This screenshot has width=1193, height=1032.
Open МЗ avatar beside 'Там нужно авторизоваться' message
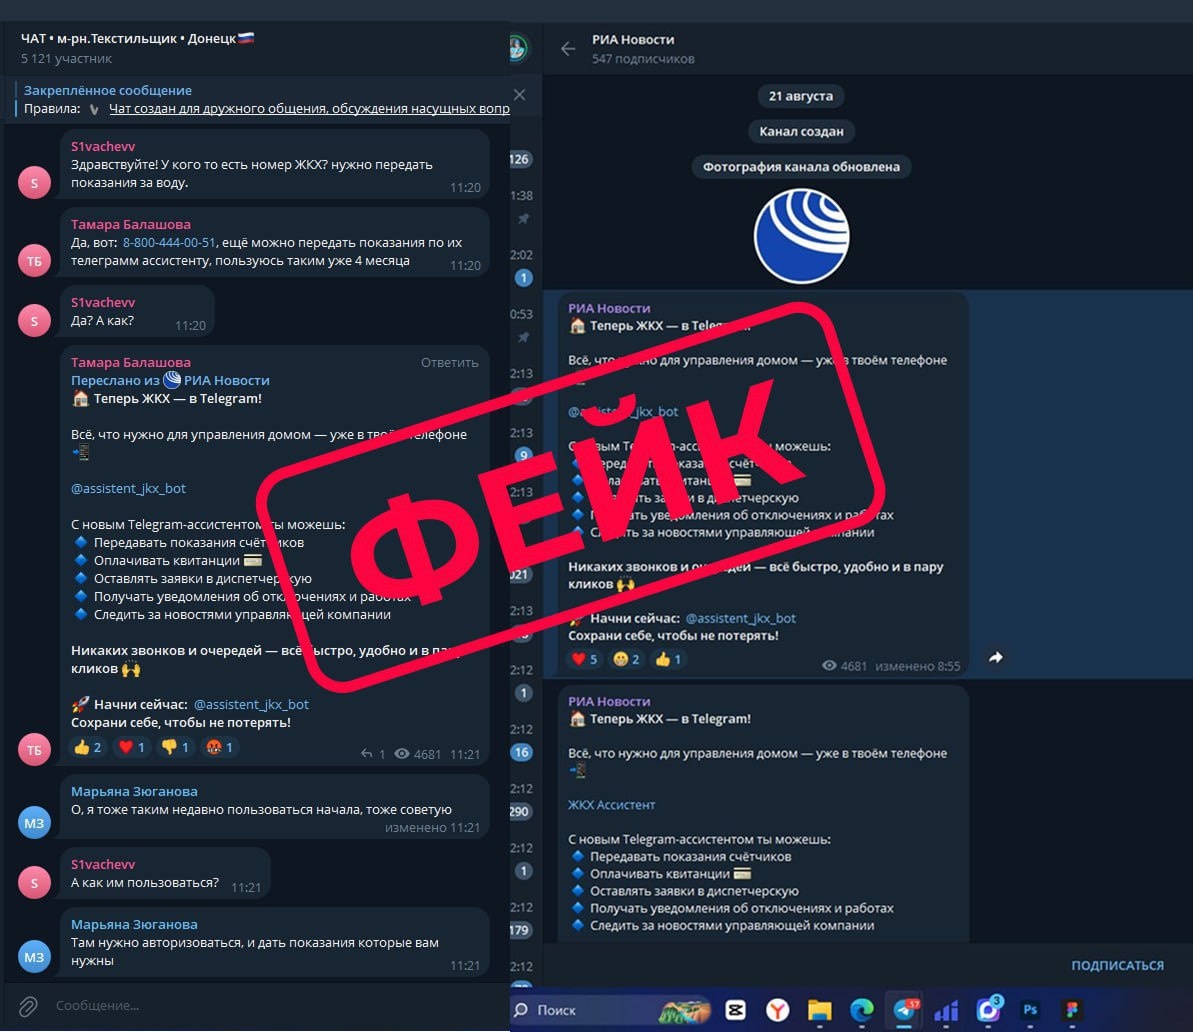(x=34, y=957)
